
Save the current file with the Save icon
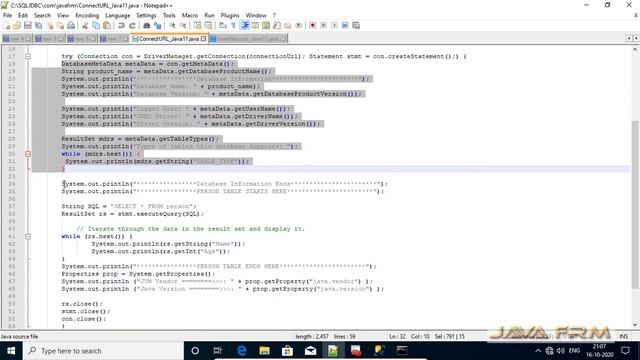[x=28, y=25]
